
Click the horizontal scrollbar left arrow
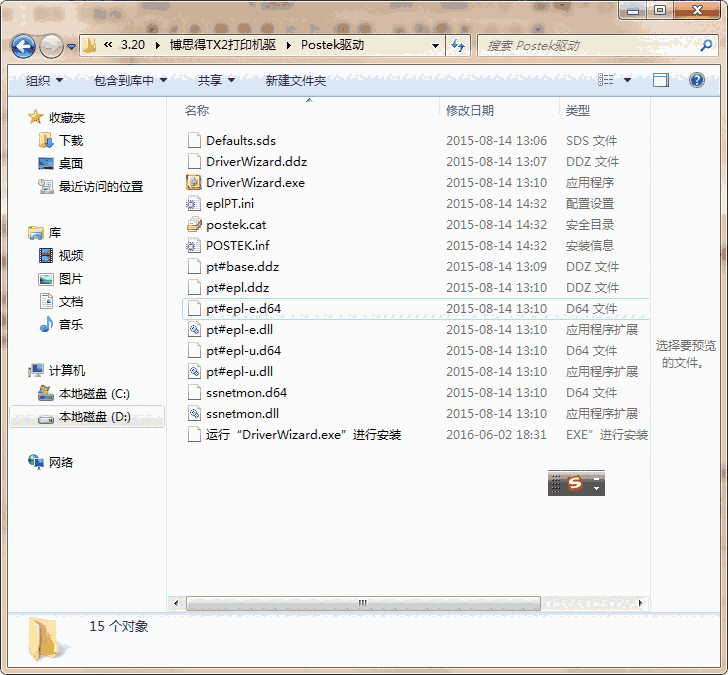[x=176, y=604]
